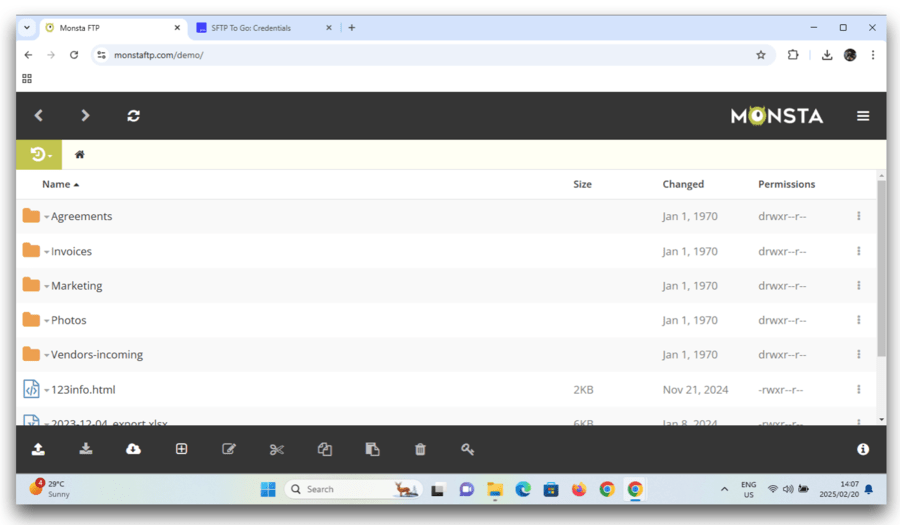Viewport: 900px width, 525px height.
Task: Open the browser downloads icon
Action: (x=827, y=55)
